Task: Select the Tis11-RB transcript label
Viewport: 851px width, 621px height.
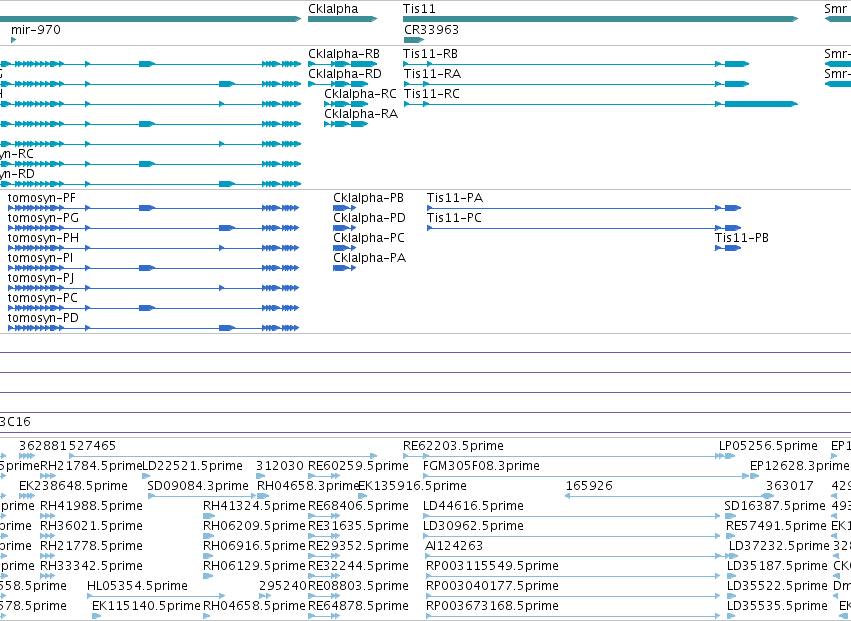Action: point(430,54)
